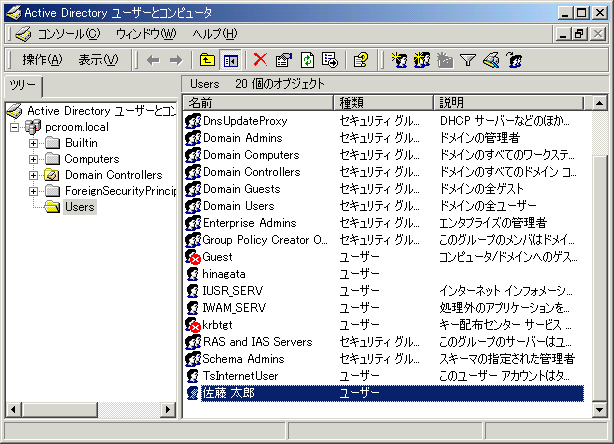Select the Computers folder in tree
The height and width of the screenshot is (444, 614).
(92, 159)
